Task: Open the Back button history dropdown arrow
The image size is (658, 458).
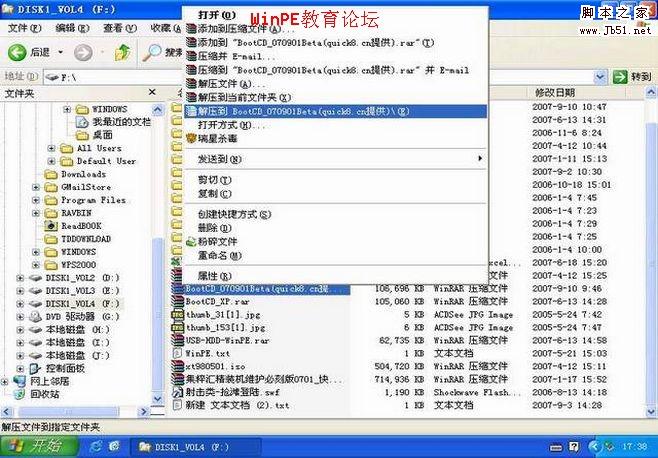Action: [x=60, y=52]
